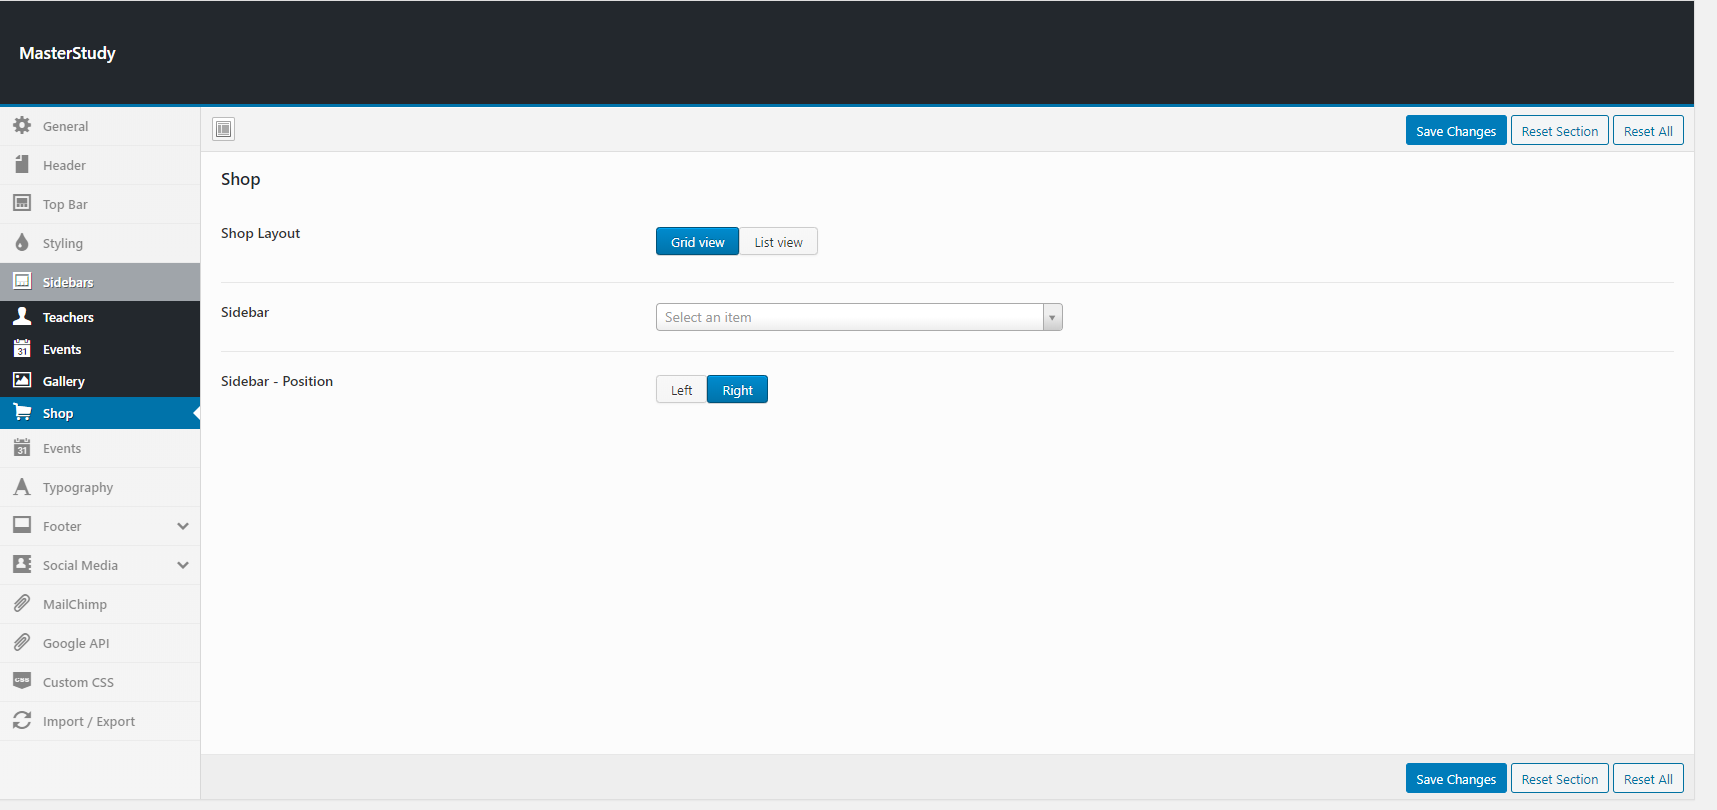Open the Header settings section

(64, 165)
